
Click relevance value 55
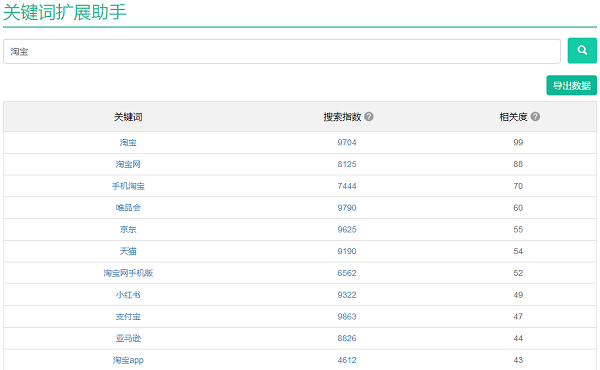tap(518, 230)
